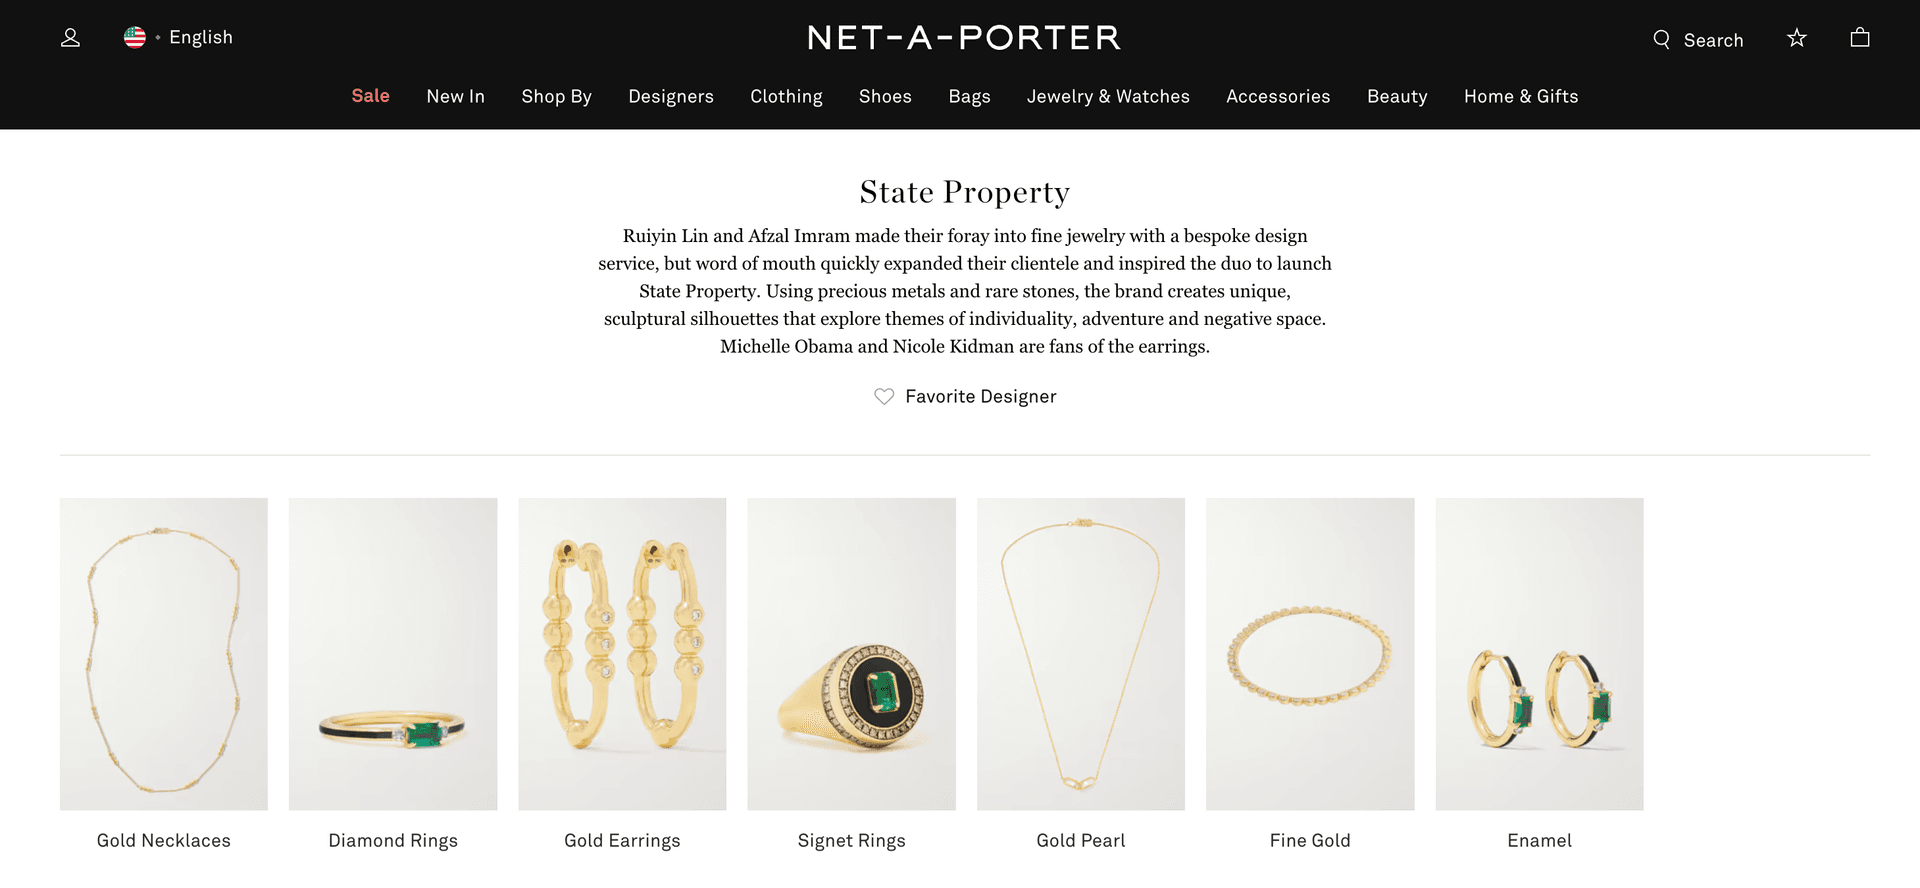Click the Search text field
This screenshot has height=888, width=1920.
(1713, 40)
